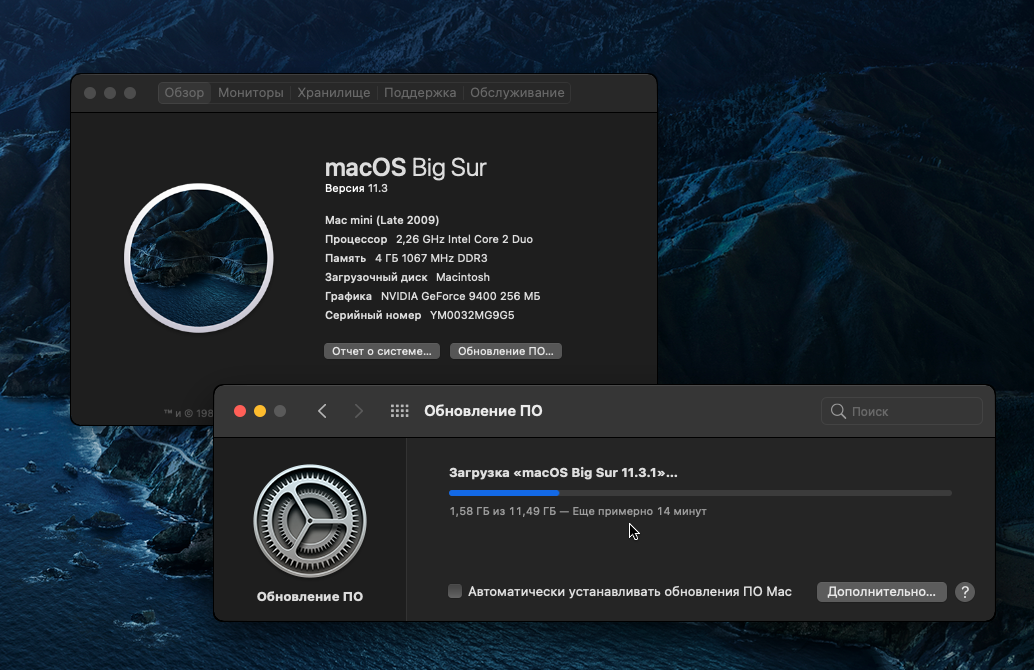This screenshot has height=670, width=1034.
Task: Close the Software Update window
Action: (x=240, y=411)
